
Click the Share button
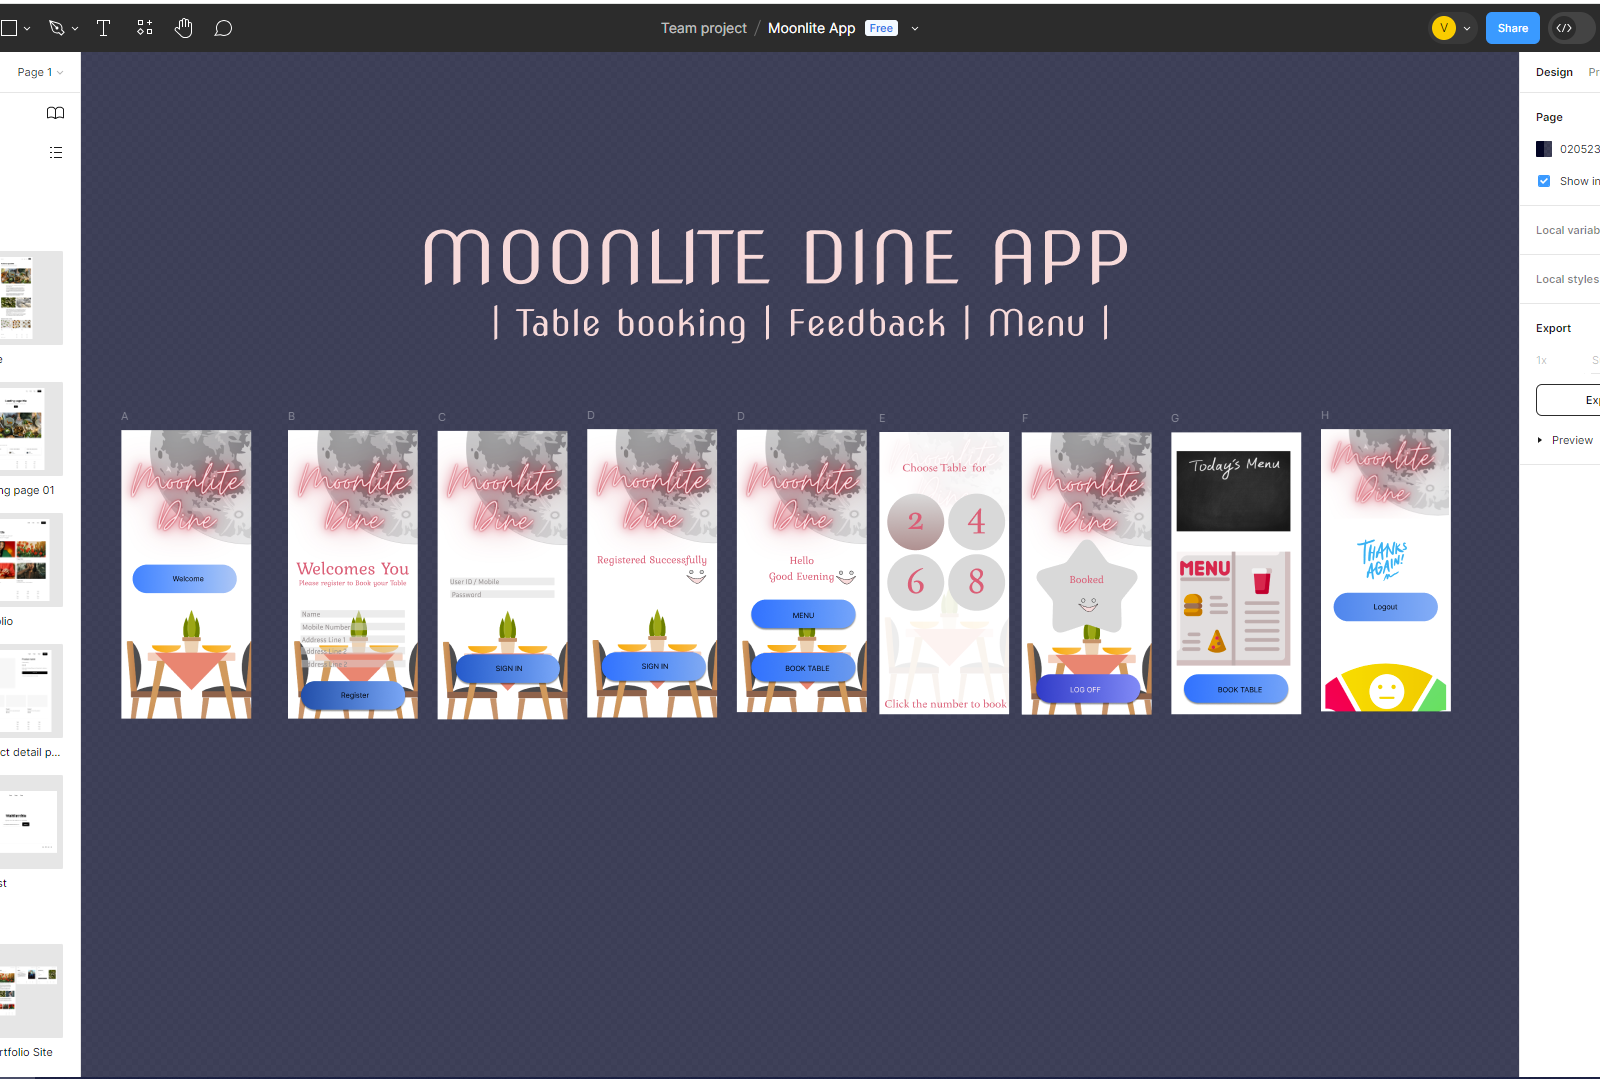point(1512,27)
